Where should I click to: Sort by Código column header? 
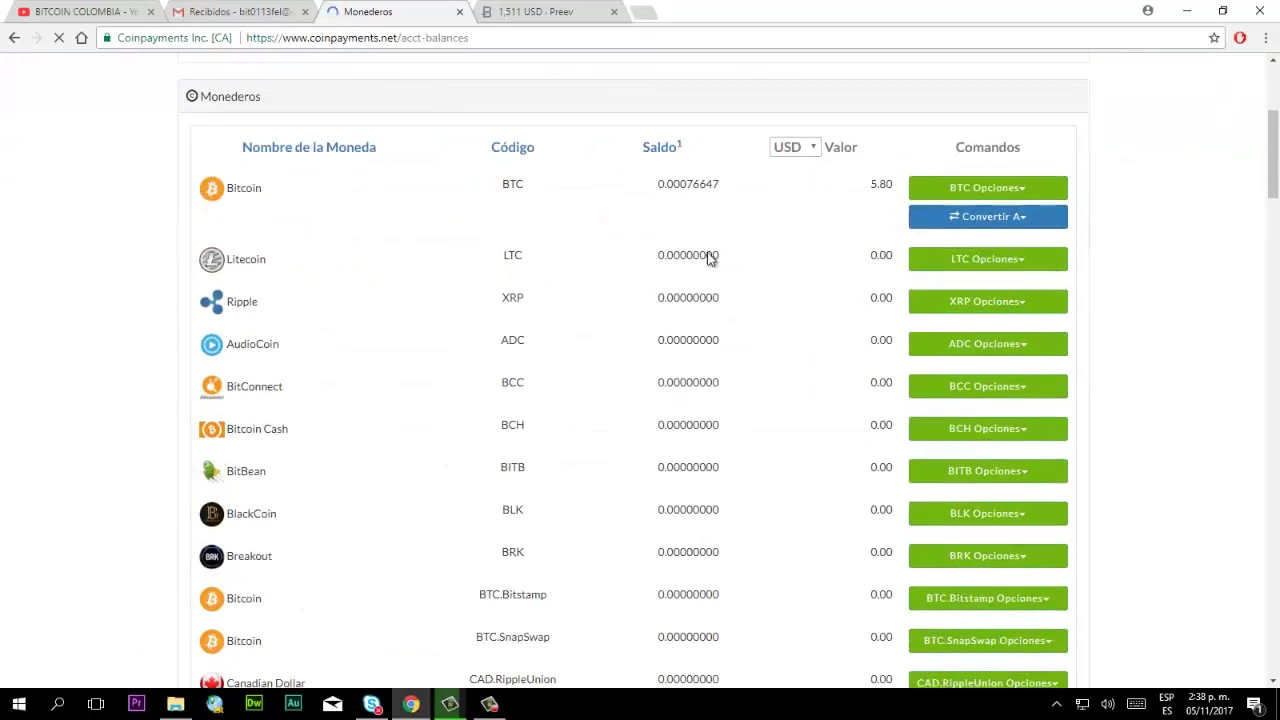(512, 147)
